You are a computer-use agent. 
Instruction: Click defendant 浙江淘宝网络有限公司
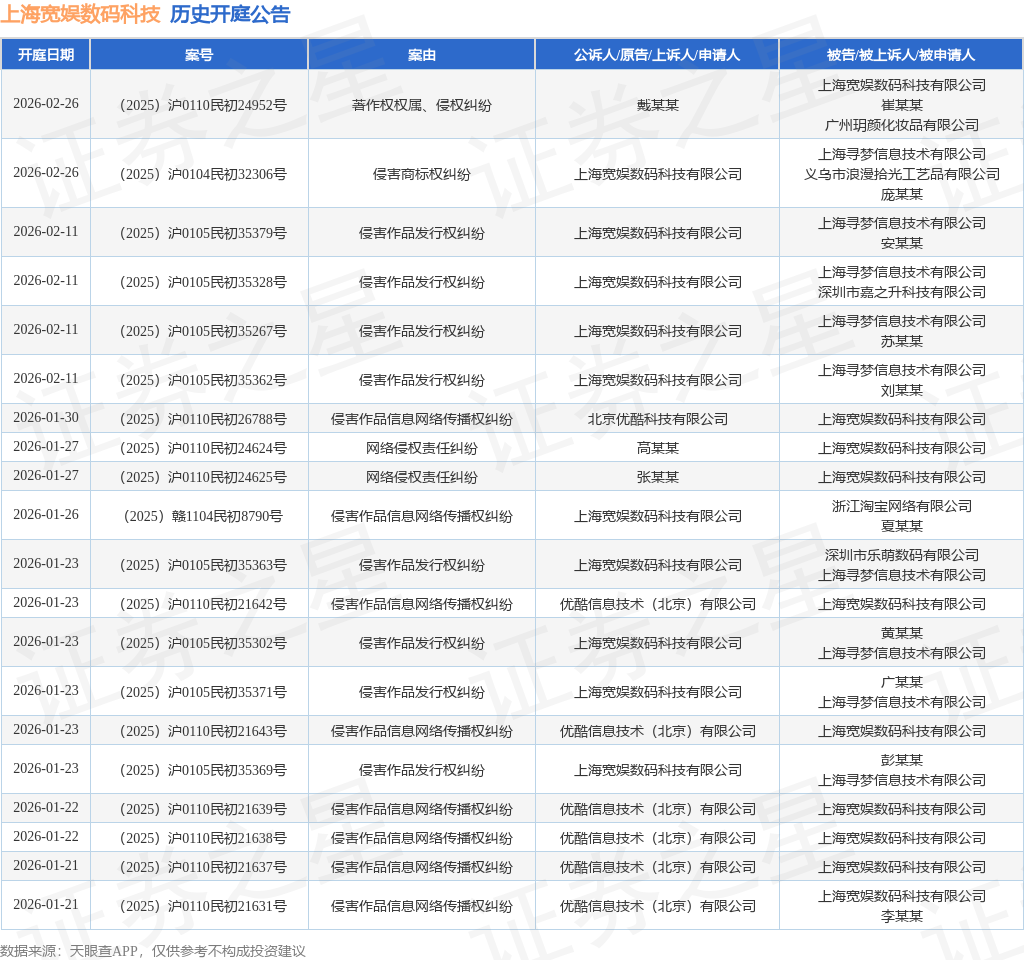coord(902,506)
